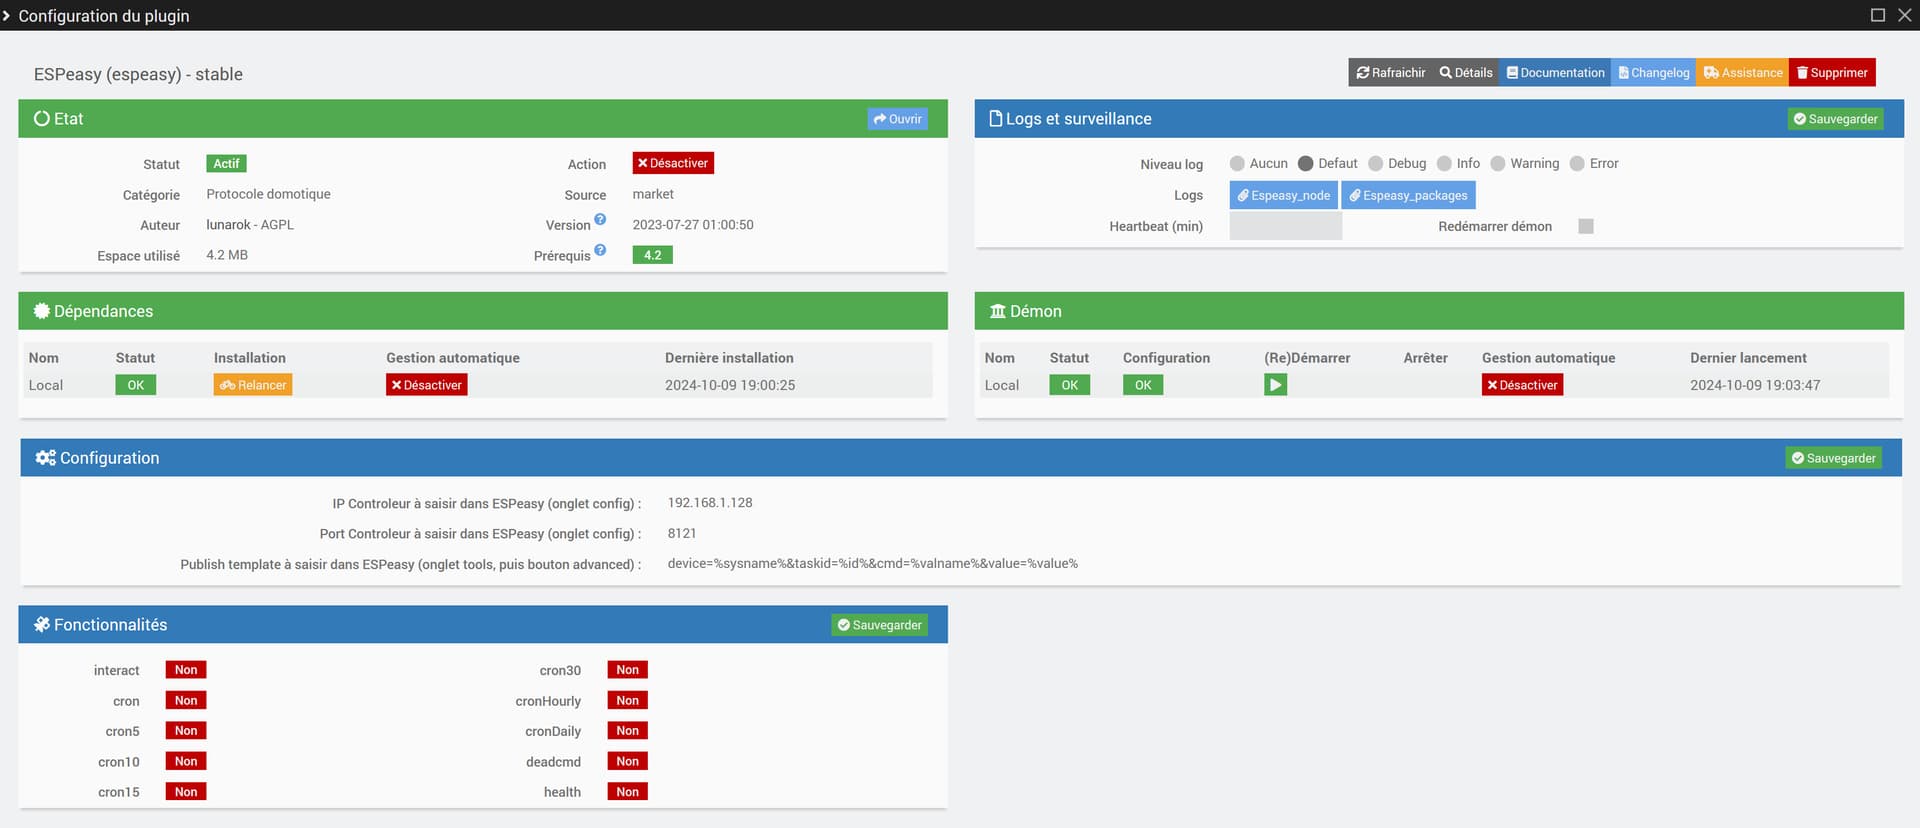Click Démon Statut OK badge
This screenshot has width=1920, height=828.
click(1069, 385)
